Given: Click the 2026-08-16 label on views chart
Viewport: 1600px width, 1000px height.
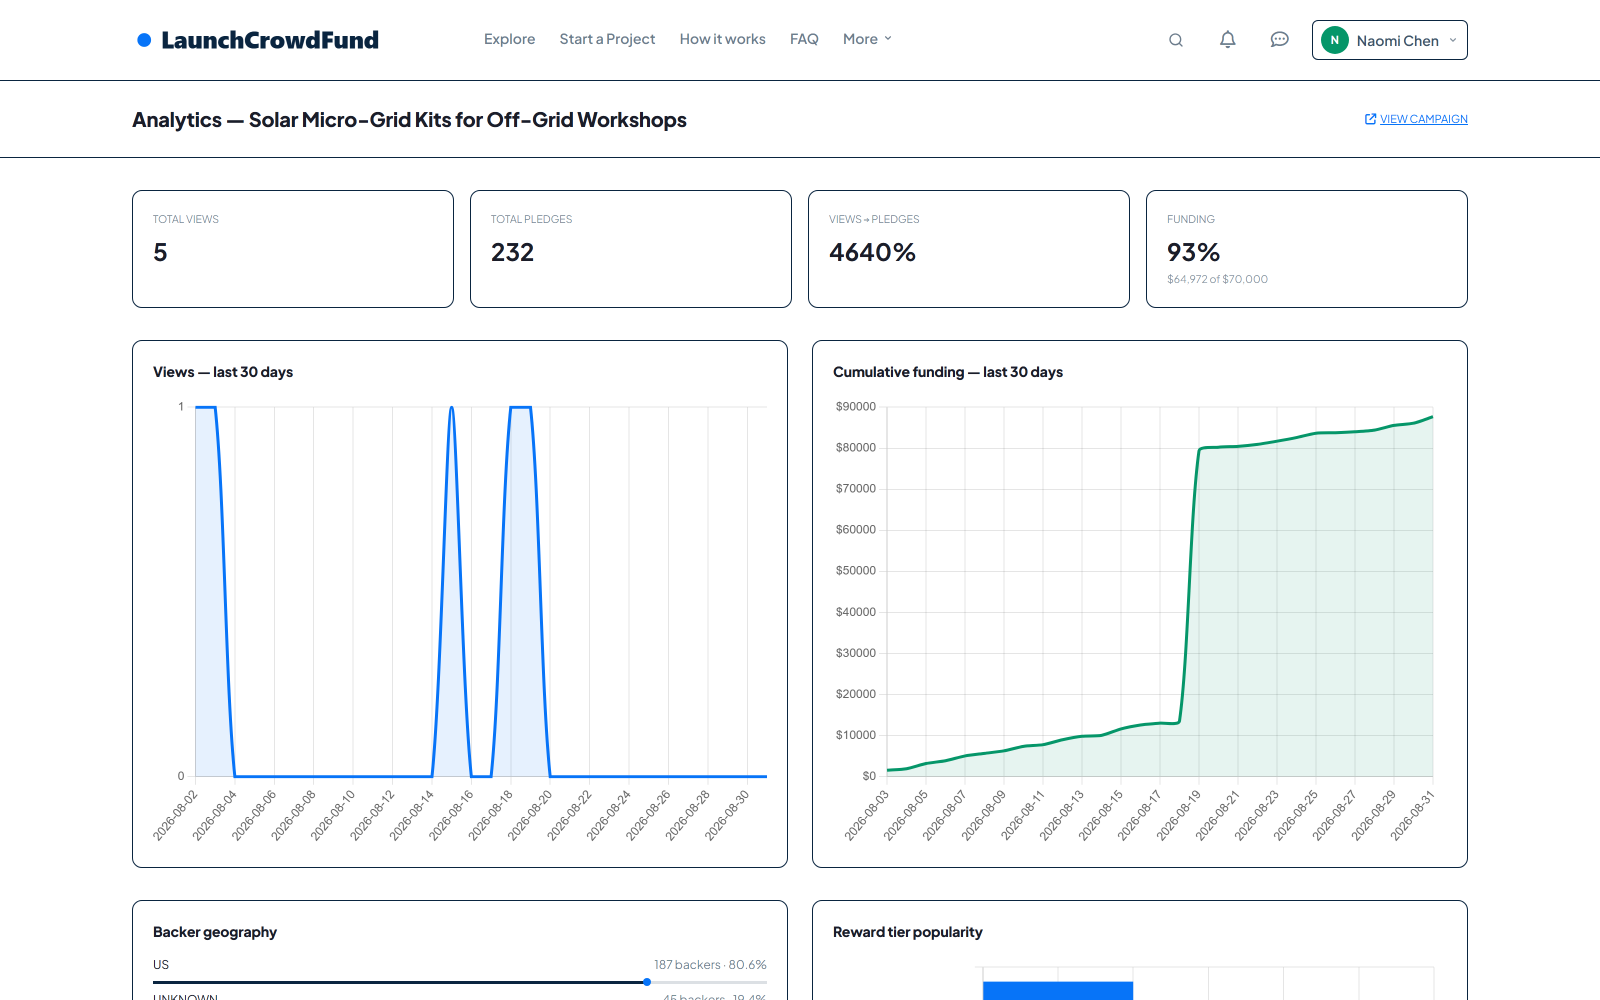Looking at the screenshot, I should pyautogui.click(x=451, y=815).
